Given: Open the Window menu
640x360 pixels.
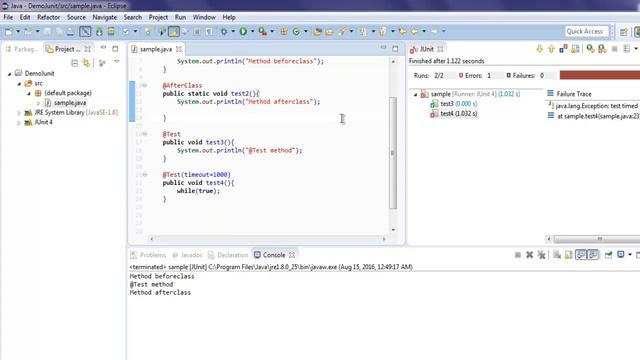Looking at the screenshot, I should pos(204,17).
